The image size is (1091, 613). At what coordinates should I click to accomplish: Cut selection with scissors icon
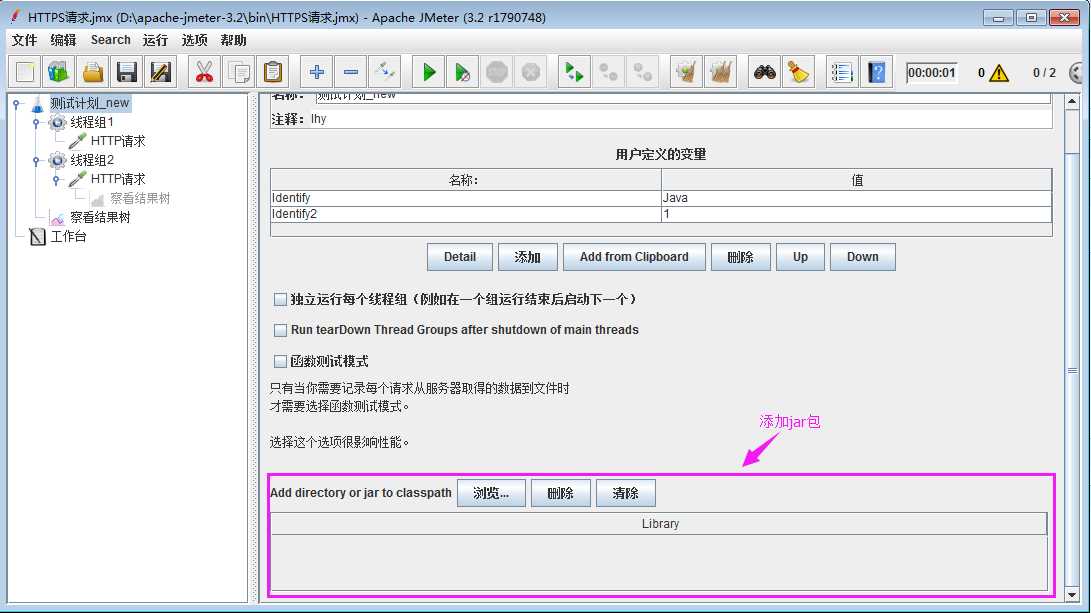click(204, 72)
